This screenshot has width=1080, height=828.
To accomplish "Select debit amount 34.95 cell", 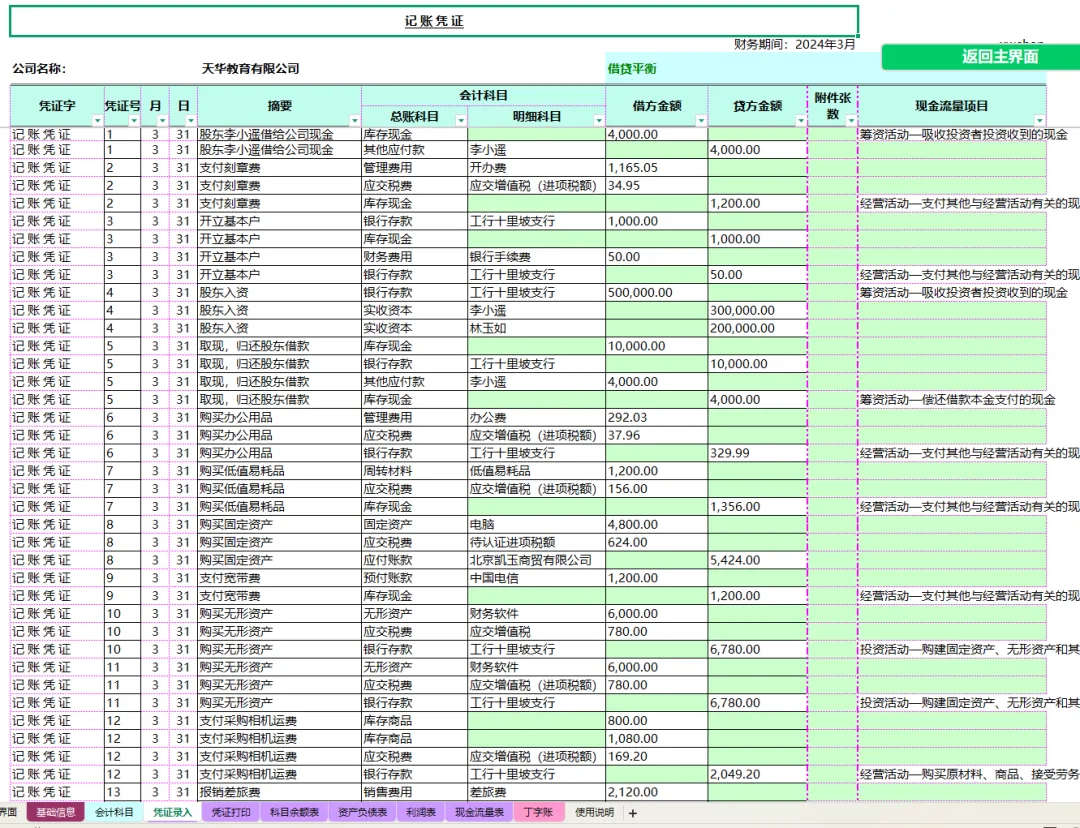I will (656, 185).
